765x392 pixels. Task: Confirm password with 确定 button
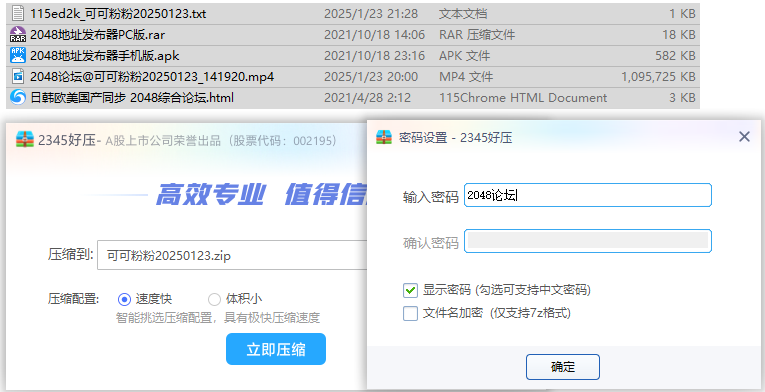pos(563,367)
